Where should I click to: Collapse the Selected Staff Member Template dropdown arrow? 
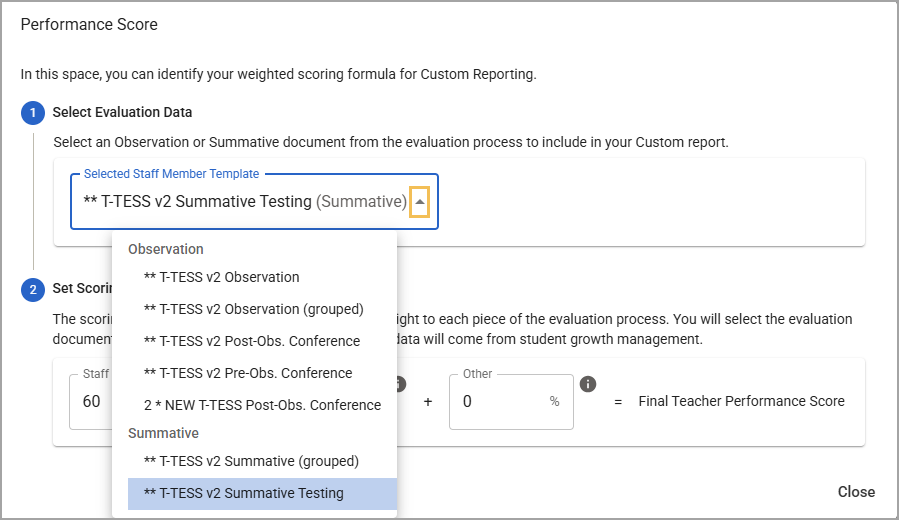420,202
